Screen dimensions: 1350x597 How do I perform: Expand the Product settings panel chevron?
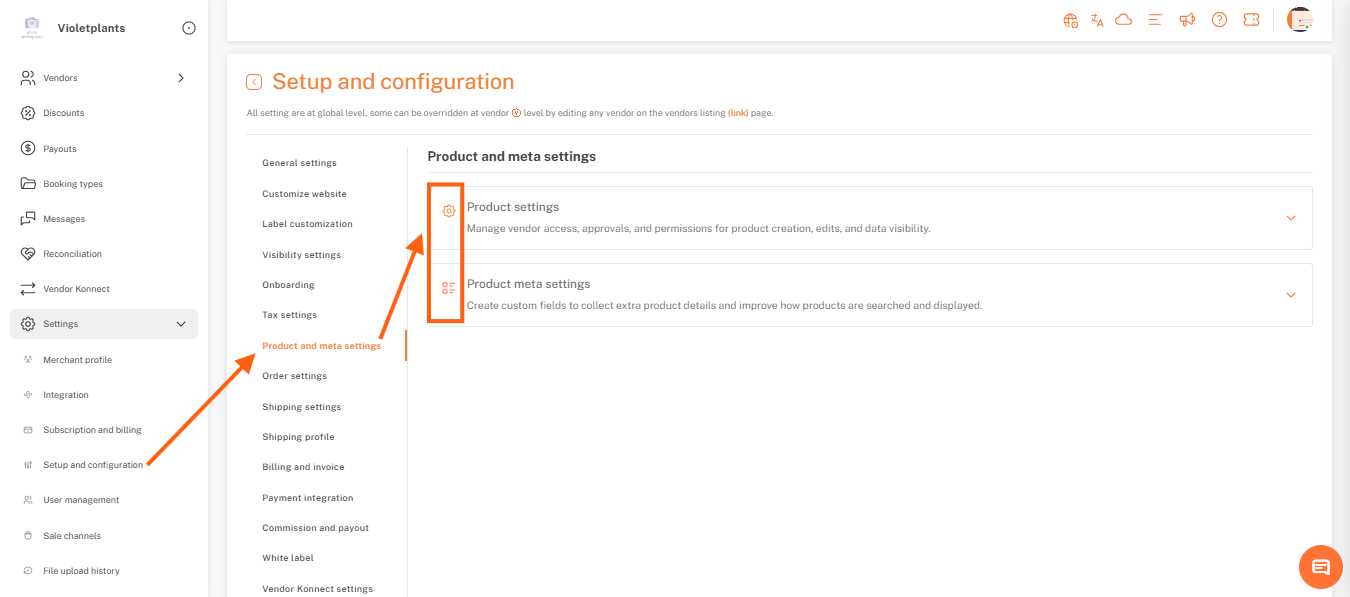pyautogui.click(x=1291, y=218)
